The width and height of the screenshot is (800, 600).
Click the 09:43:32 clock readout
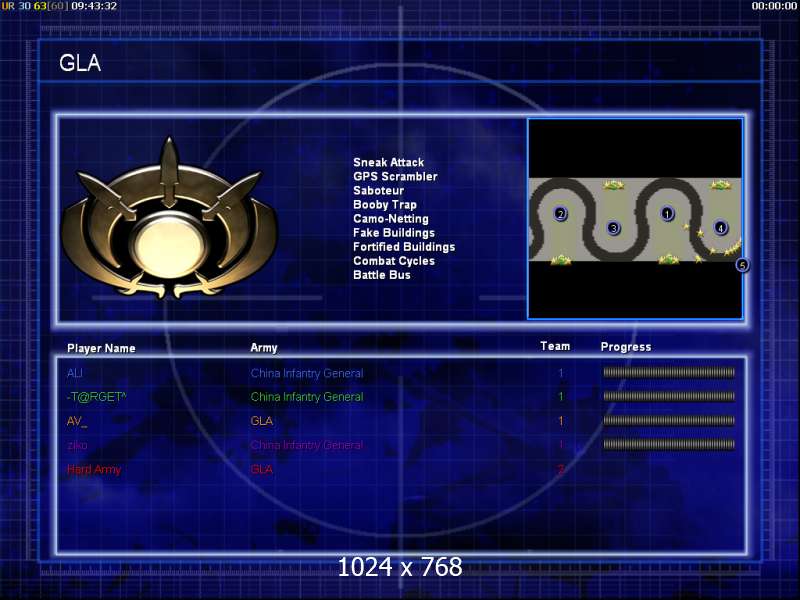coord(94,6)
